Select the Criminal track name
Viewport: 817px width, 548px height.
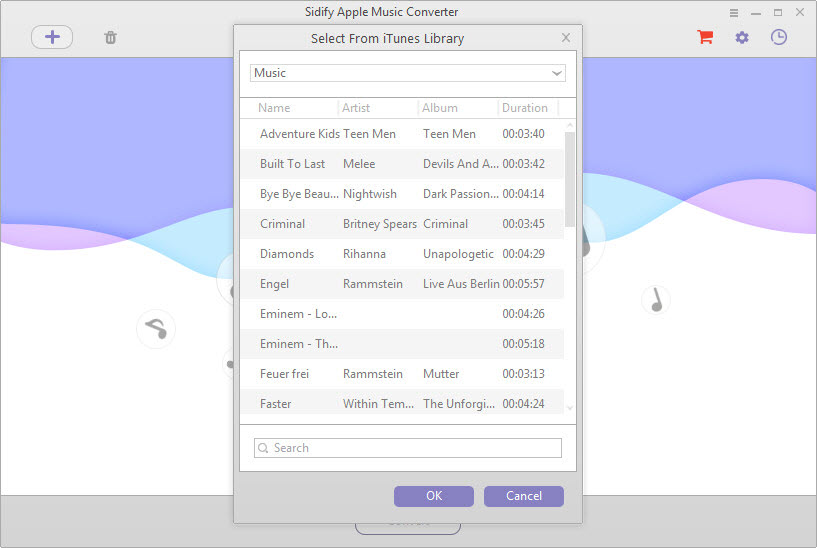[282, 224]
